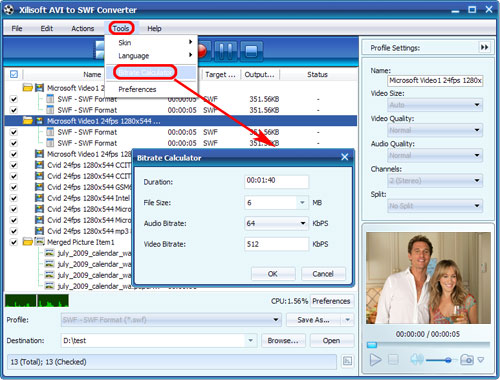This screenshot has width=500, height=380.
Task: Open the Video Quality dropdown
Action: pos(435,130)
